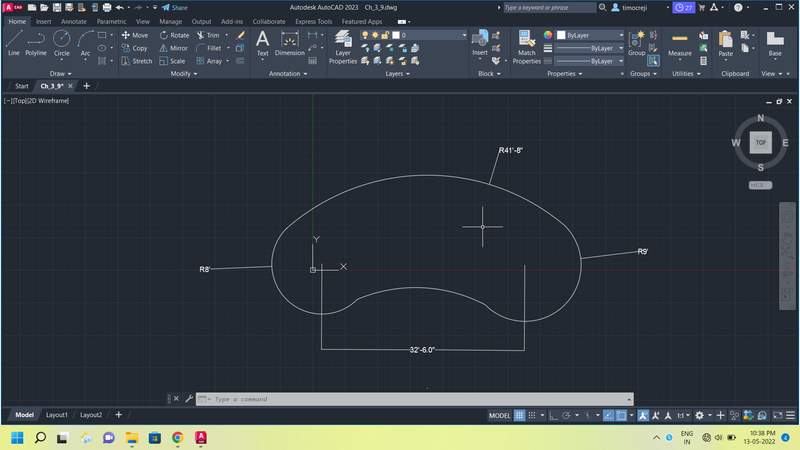The image size is (800, 450).
Task: Open the layer name dropdown
Action: tap(430, 35)
